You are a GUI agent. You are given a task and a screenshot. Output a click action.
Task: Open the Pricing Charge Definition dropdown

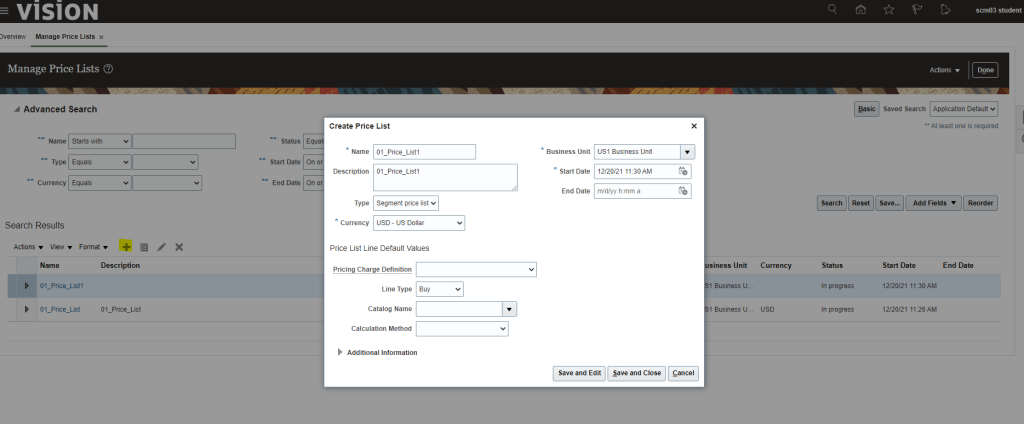(x=476, y=269)
